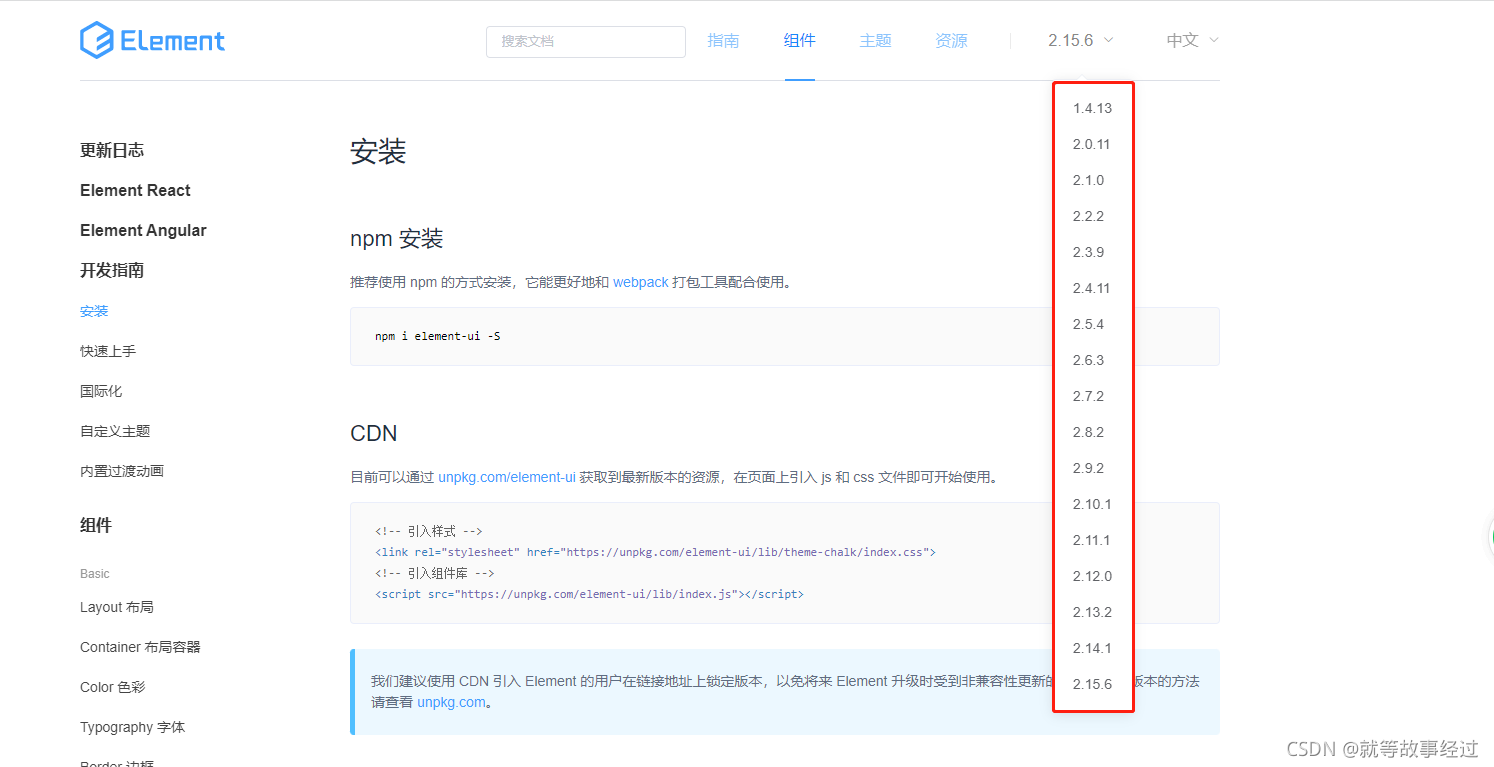
Task: Click the CDN section heading
Action: pos(374,433)
